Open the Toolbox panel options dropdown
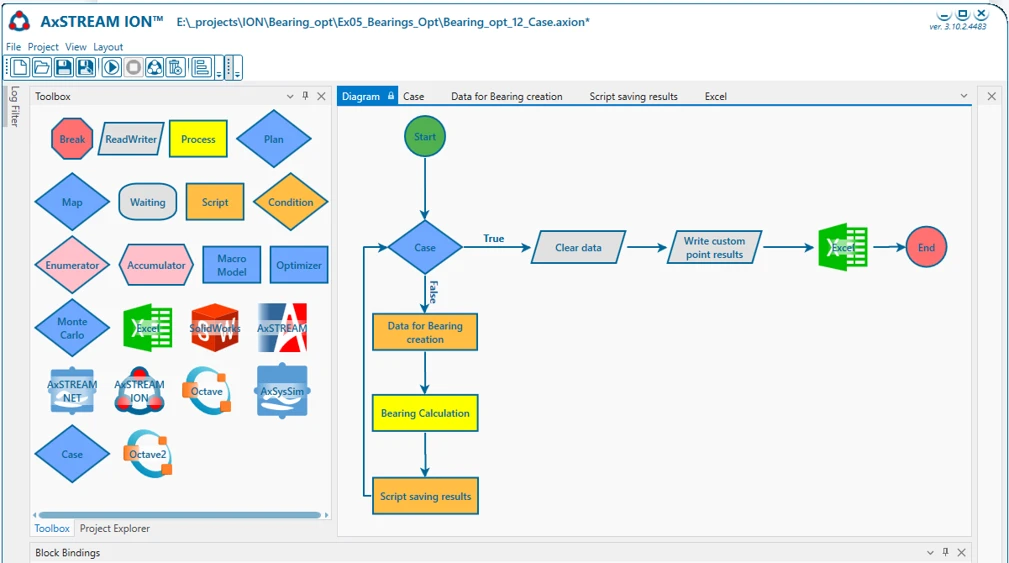Screen dimensions: 1009x563 [x=290, y=97]
